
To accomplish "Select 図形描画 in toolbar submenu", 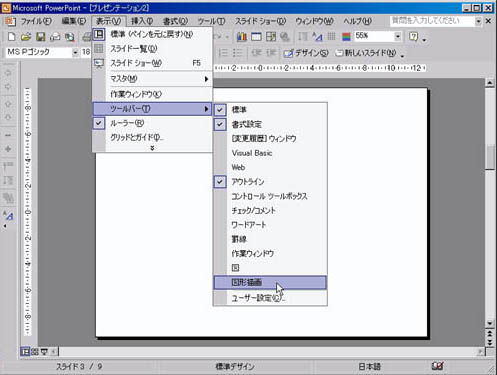I will pos(270,282).
